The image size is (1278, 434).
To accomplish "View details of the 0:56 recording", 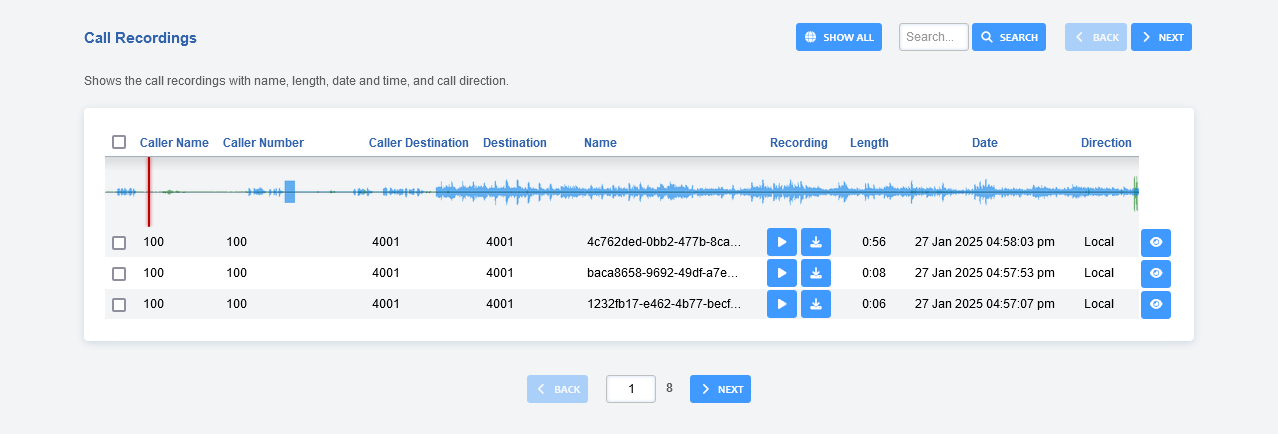I will (1155, 242).
